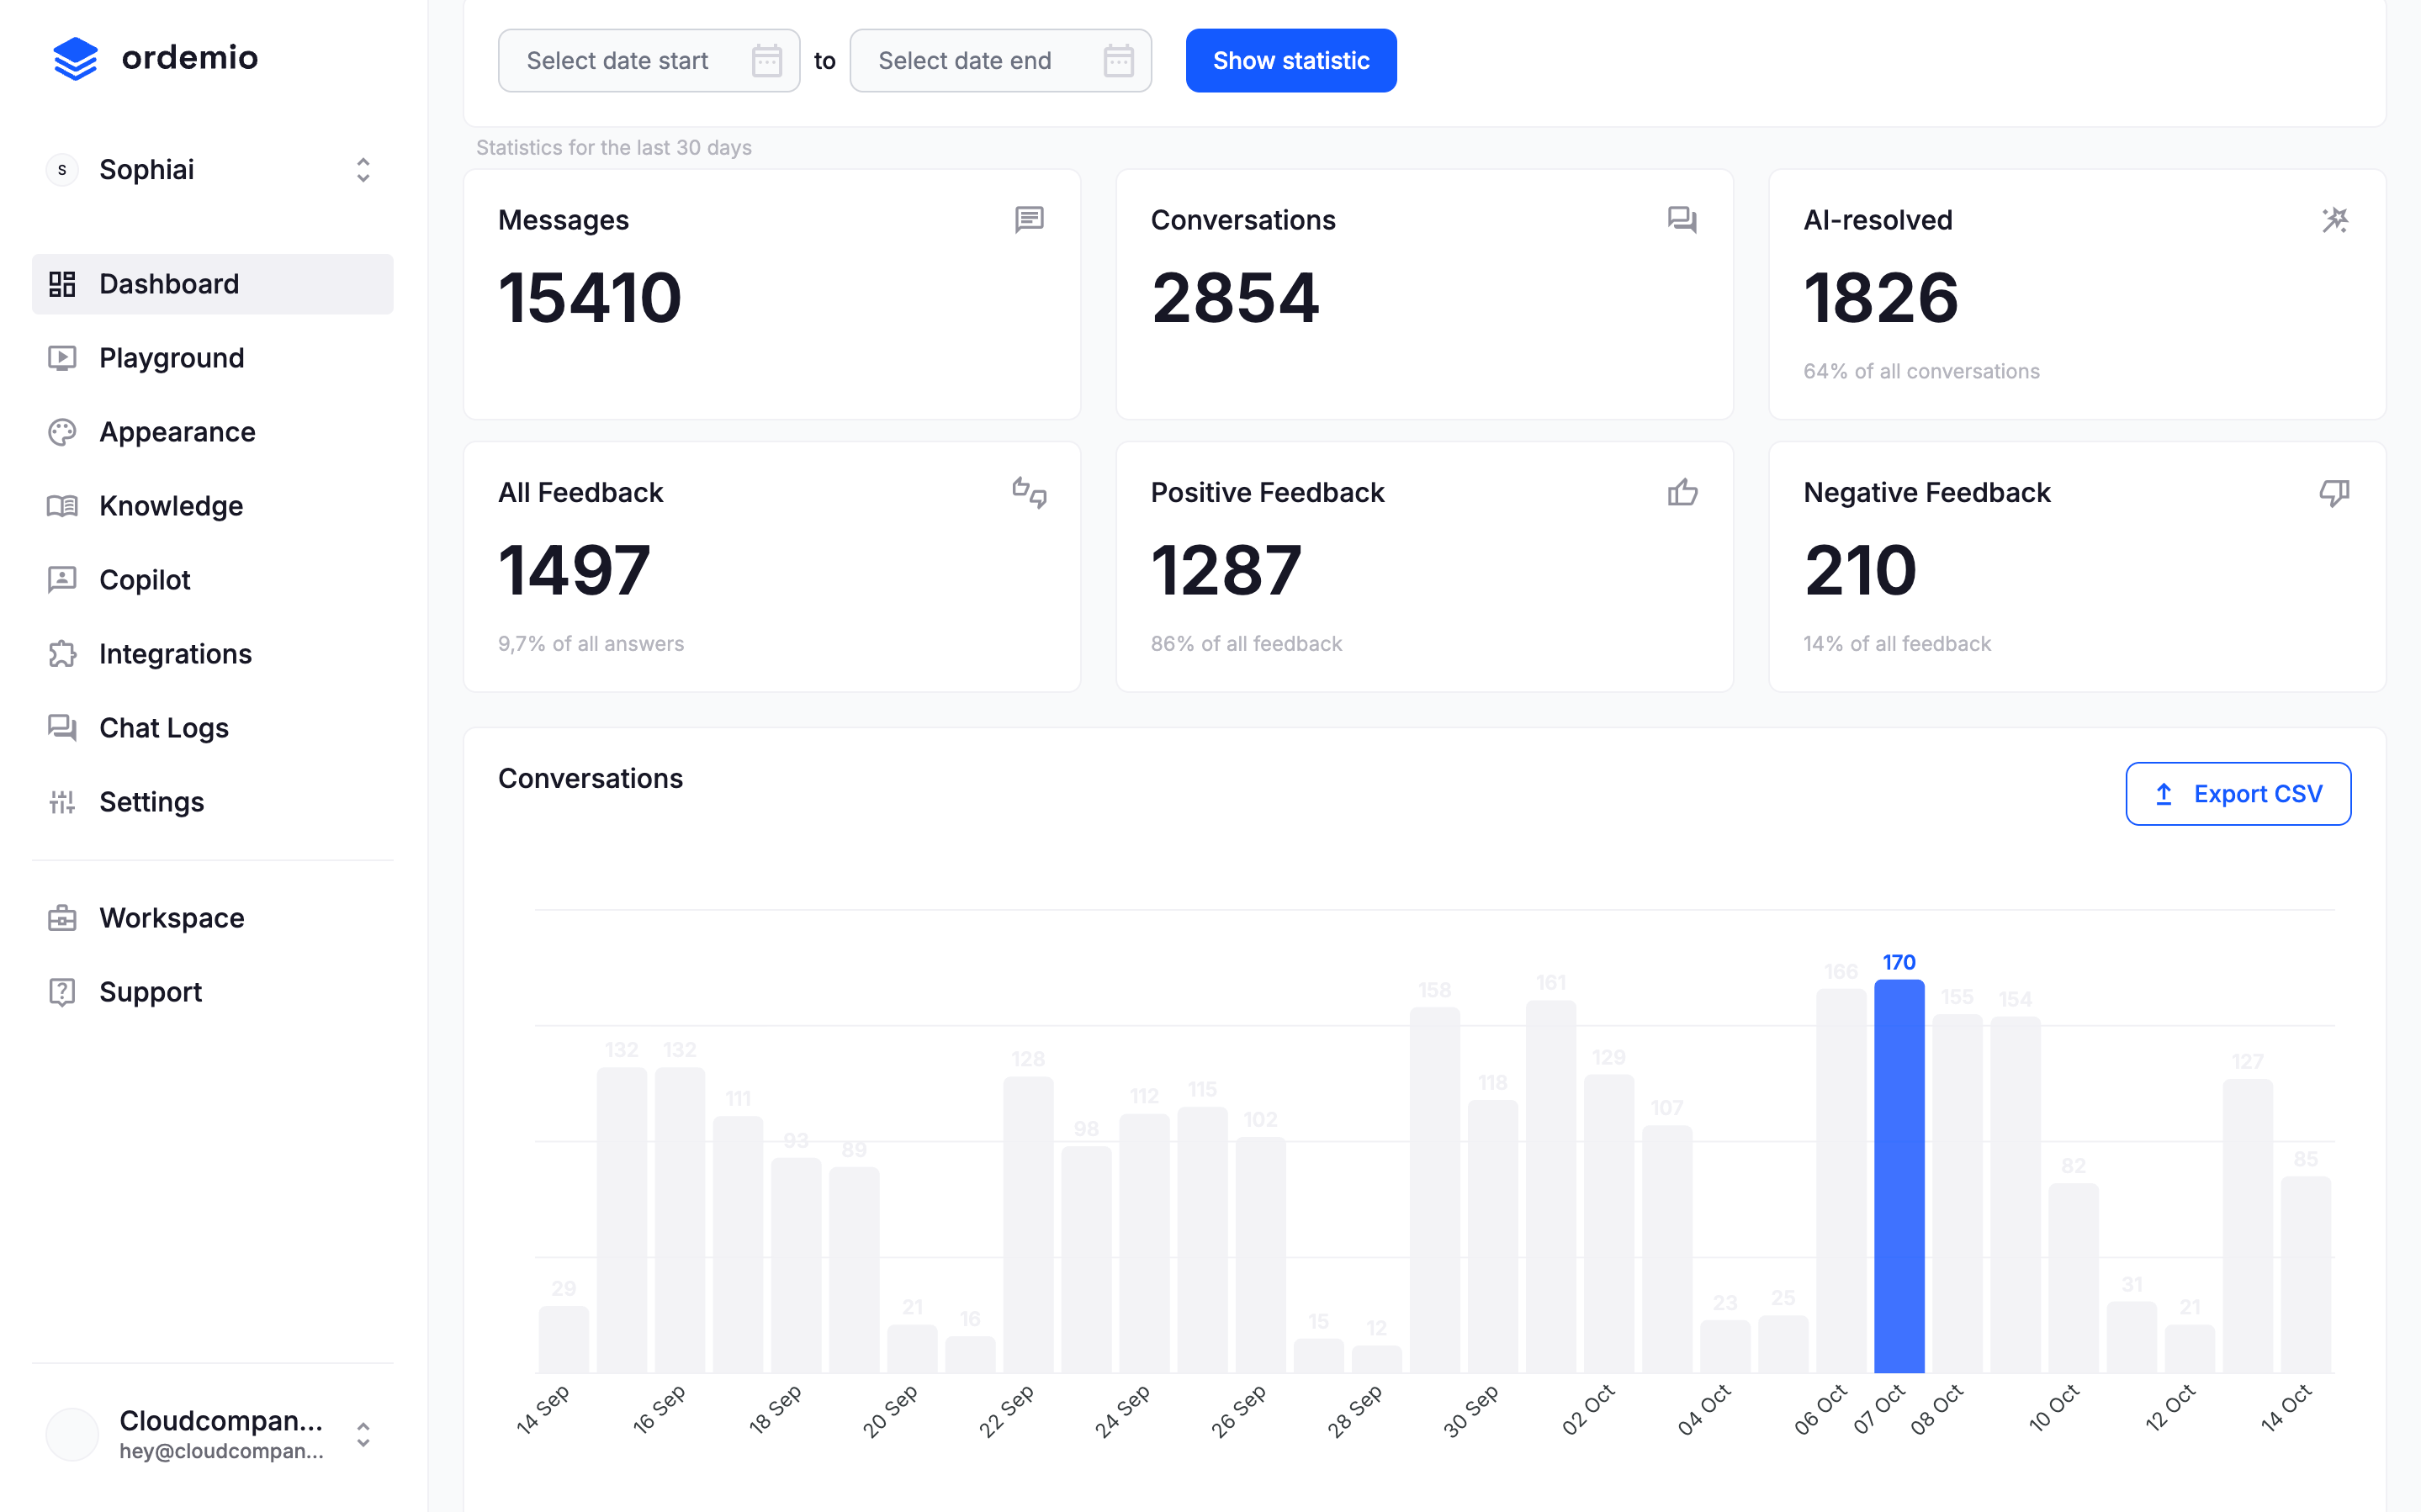The height and width of the screenshot is (1512, 2421).
Task: Expand the Cloudcompany account menu chevron
Action: (363, 1434)
